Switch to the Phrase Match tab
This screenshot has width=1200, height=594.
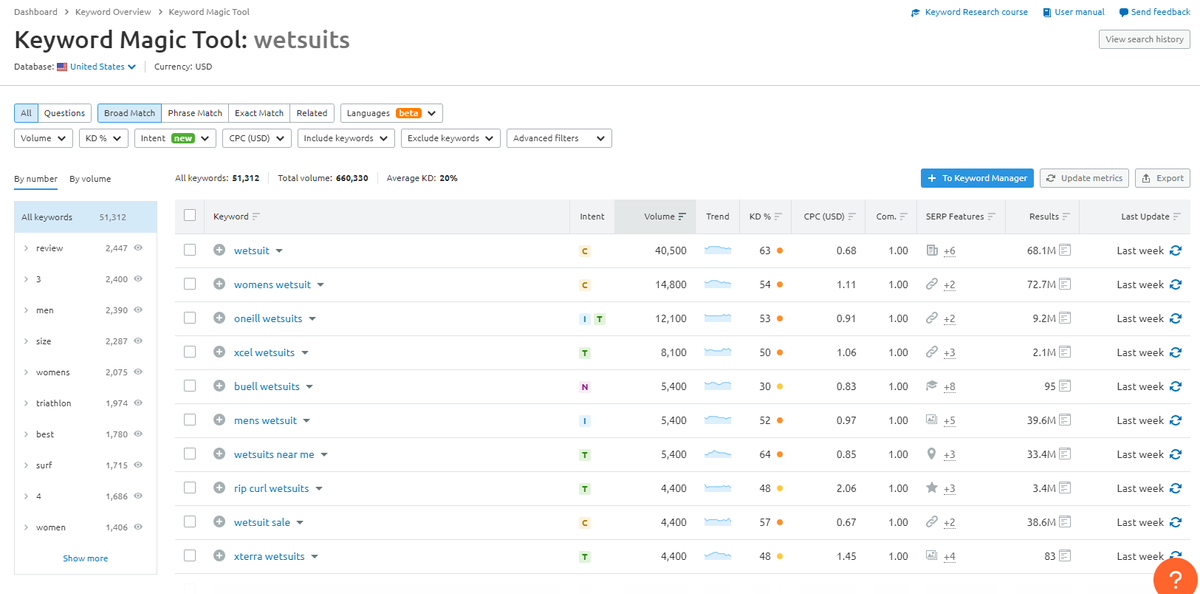coord(195,113)
